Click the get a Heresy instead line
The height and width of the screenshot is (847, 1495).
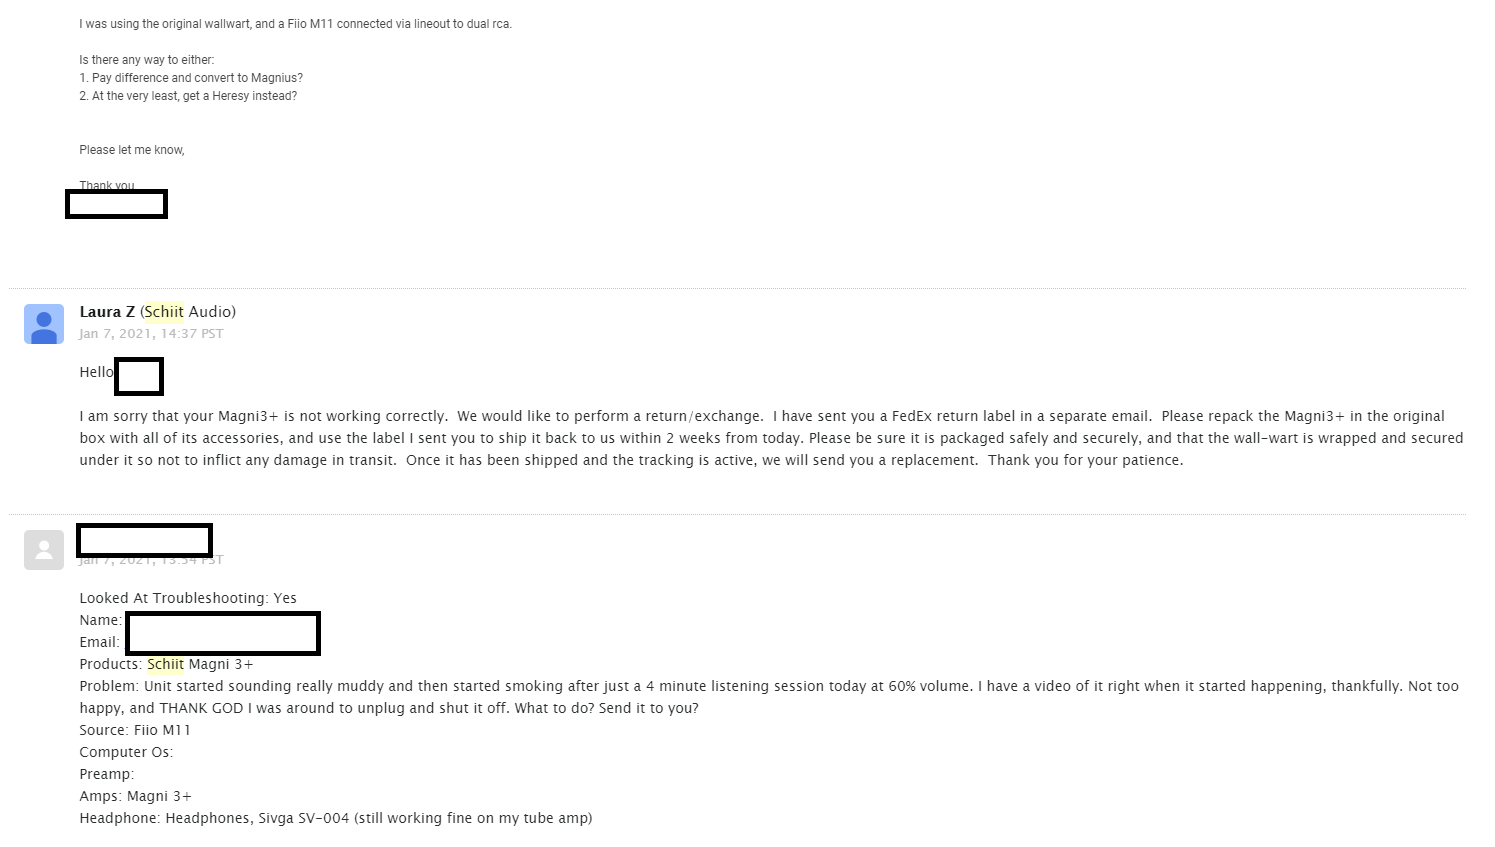(x=188, y=96)
